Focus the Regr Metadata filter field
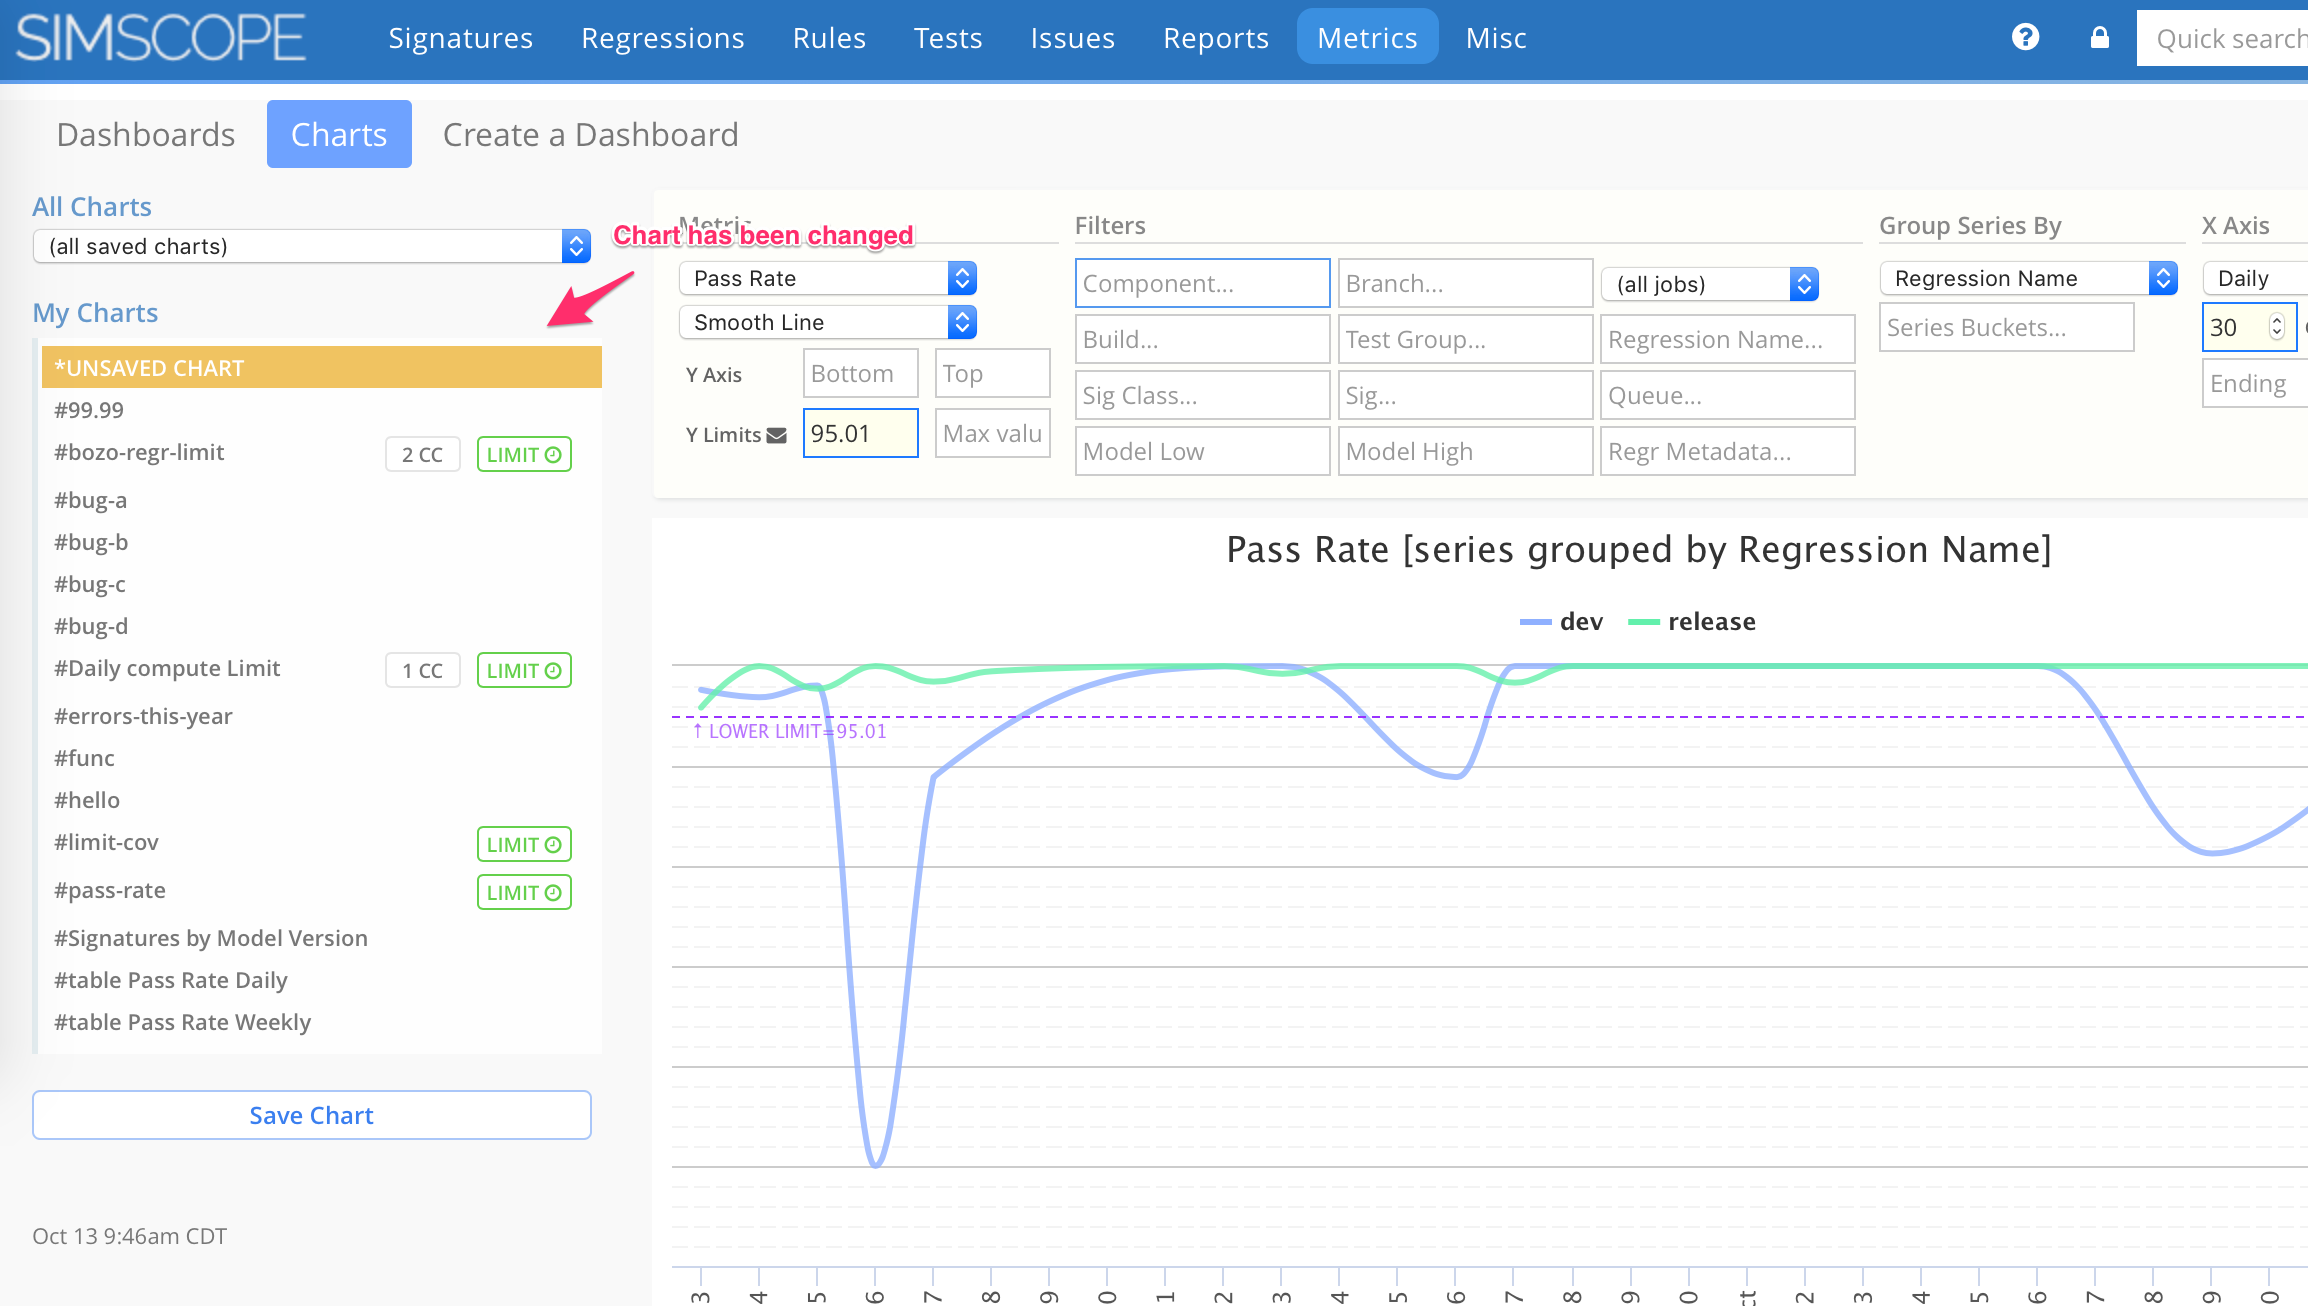 [1727, 451]
